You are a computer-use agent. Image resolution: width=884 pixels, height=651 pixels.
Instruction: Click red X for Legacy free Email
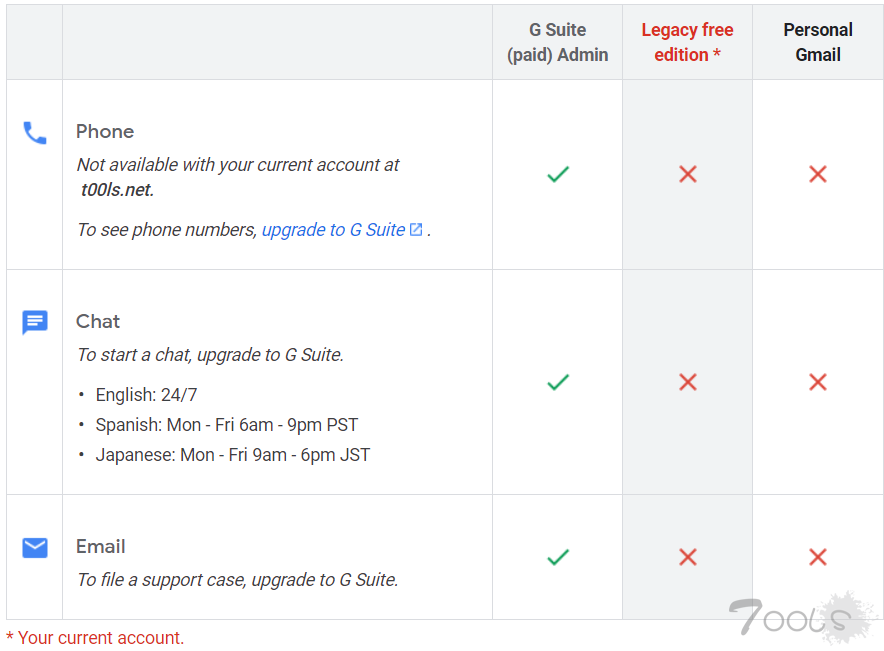coord(688,557)
